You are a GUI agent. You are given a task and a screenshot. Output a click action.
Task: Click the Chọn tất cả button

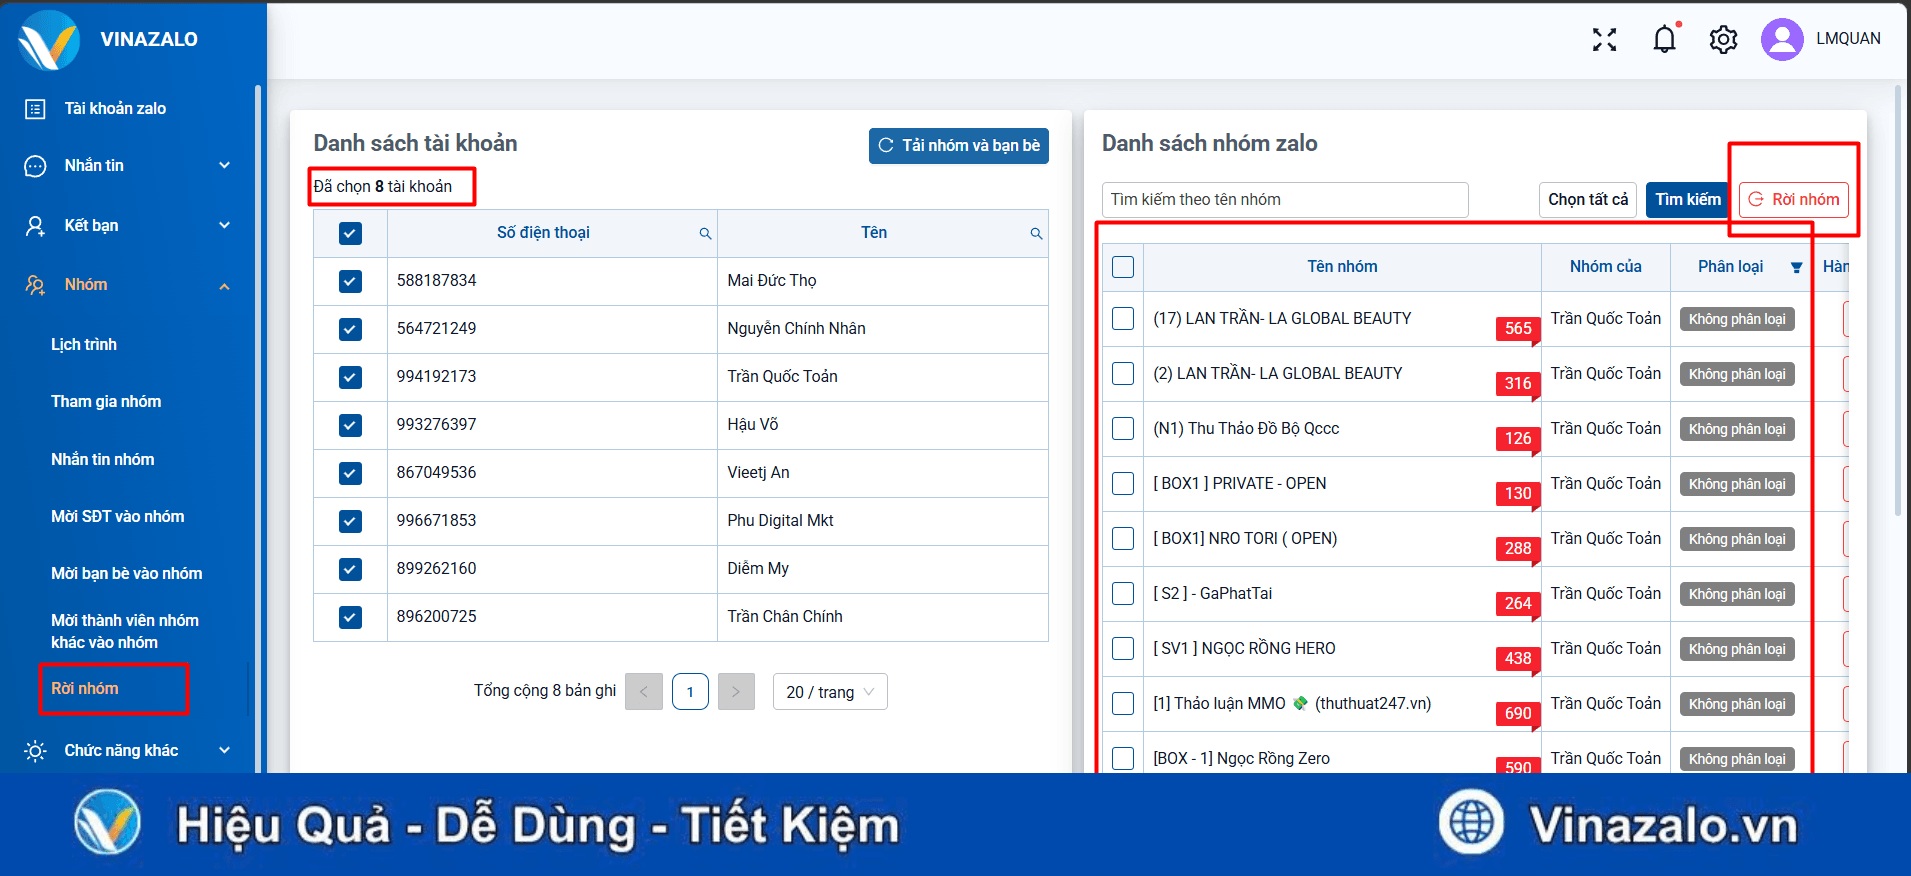pos(1588,200)
